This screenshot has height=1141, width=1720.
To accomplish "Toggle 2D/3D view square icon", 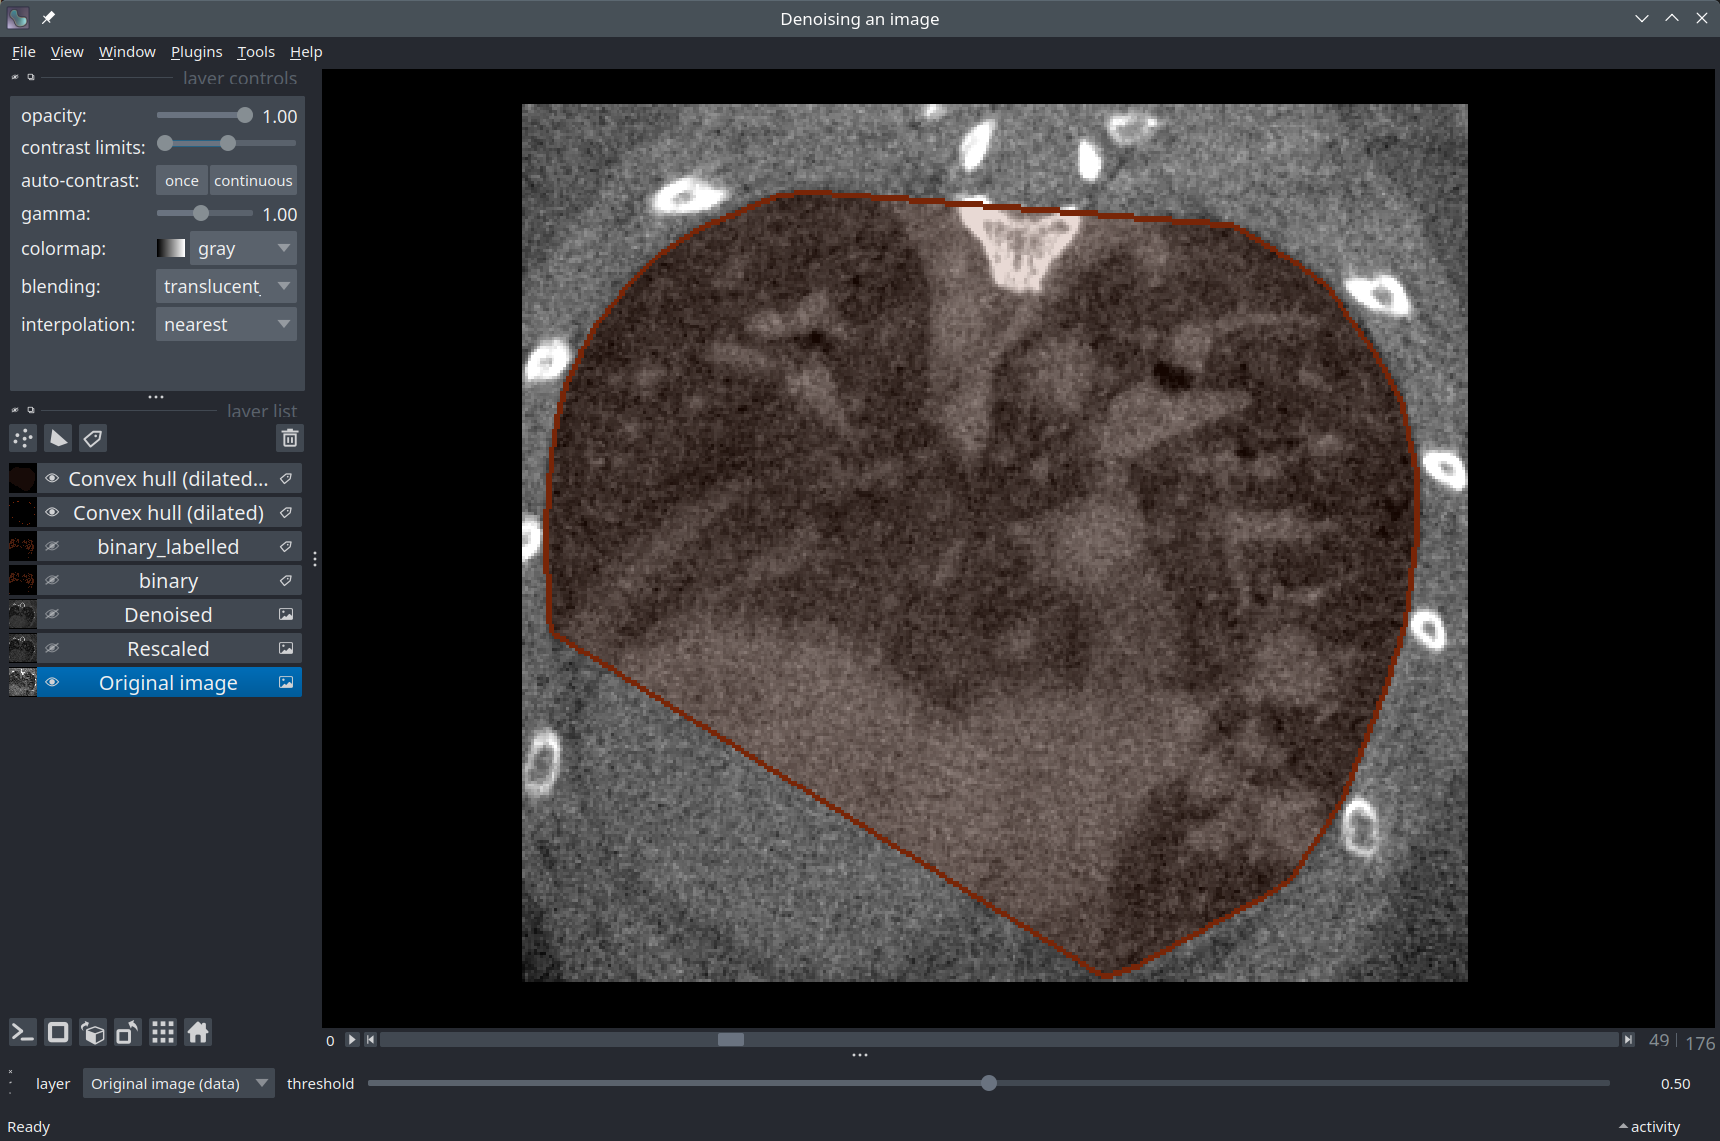I will click(58, 1032).
